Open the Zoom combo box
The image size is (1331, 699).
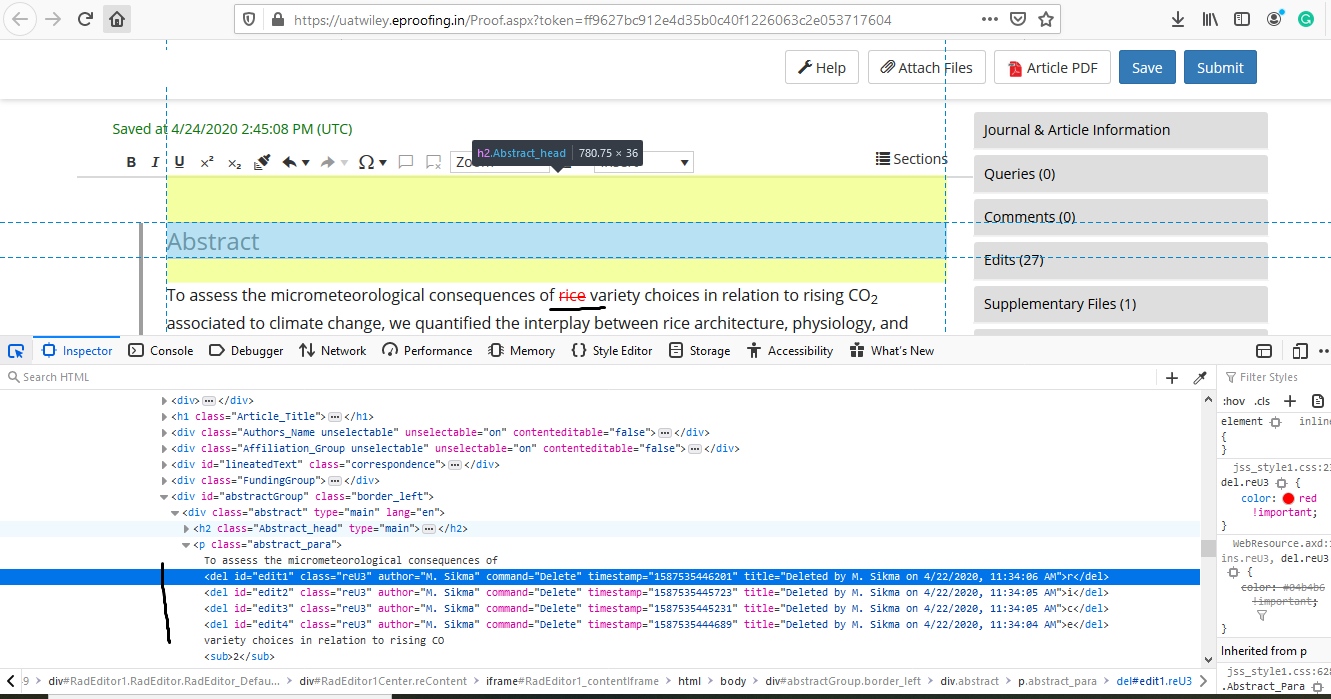(500, 162)
